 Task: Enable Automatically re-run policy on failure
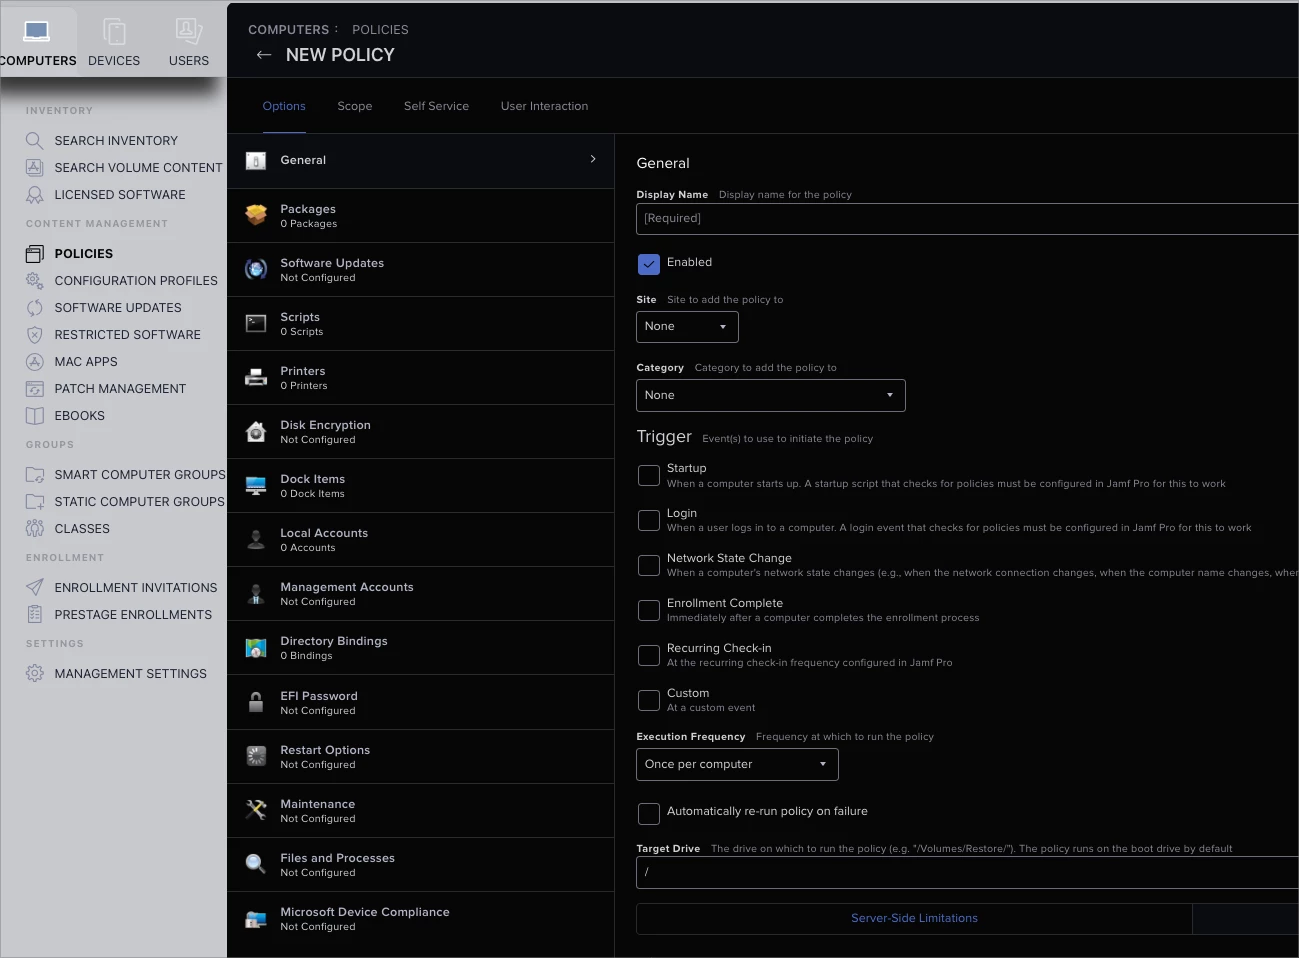649,813
